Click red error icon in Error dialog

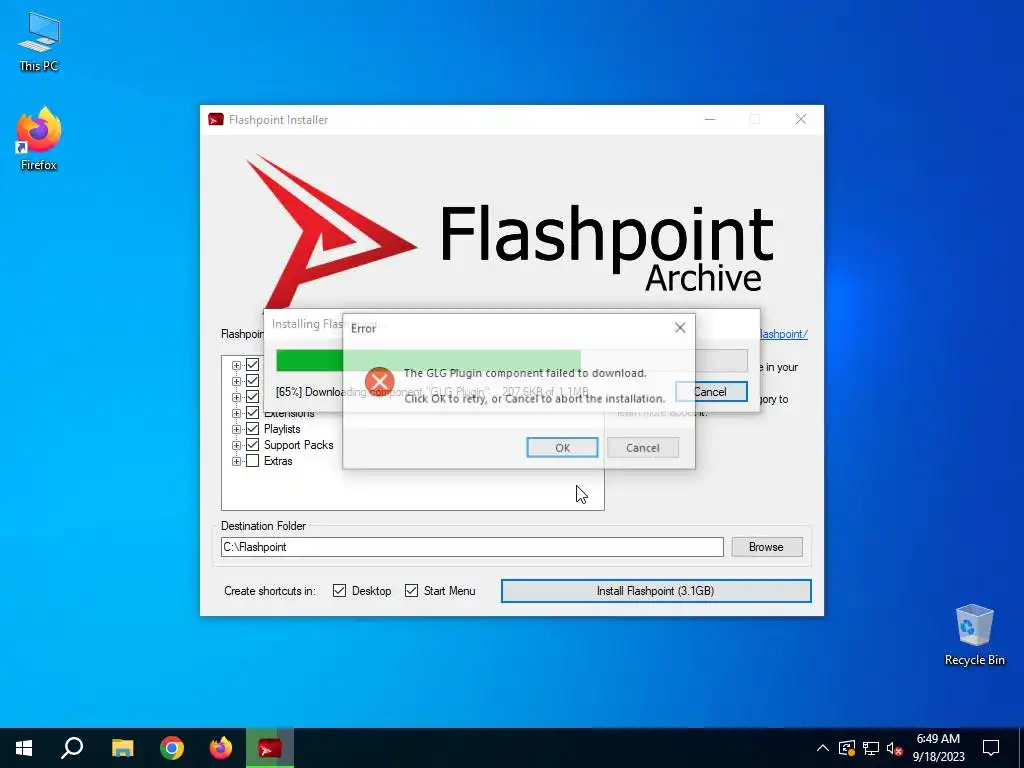(379, 382)
